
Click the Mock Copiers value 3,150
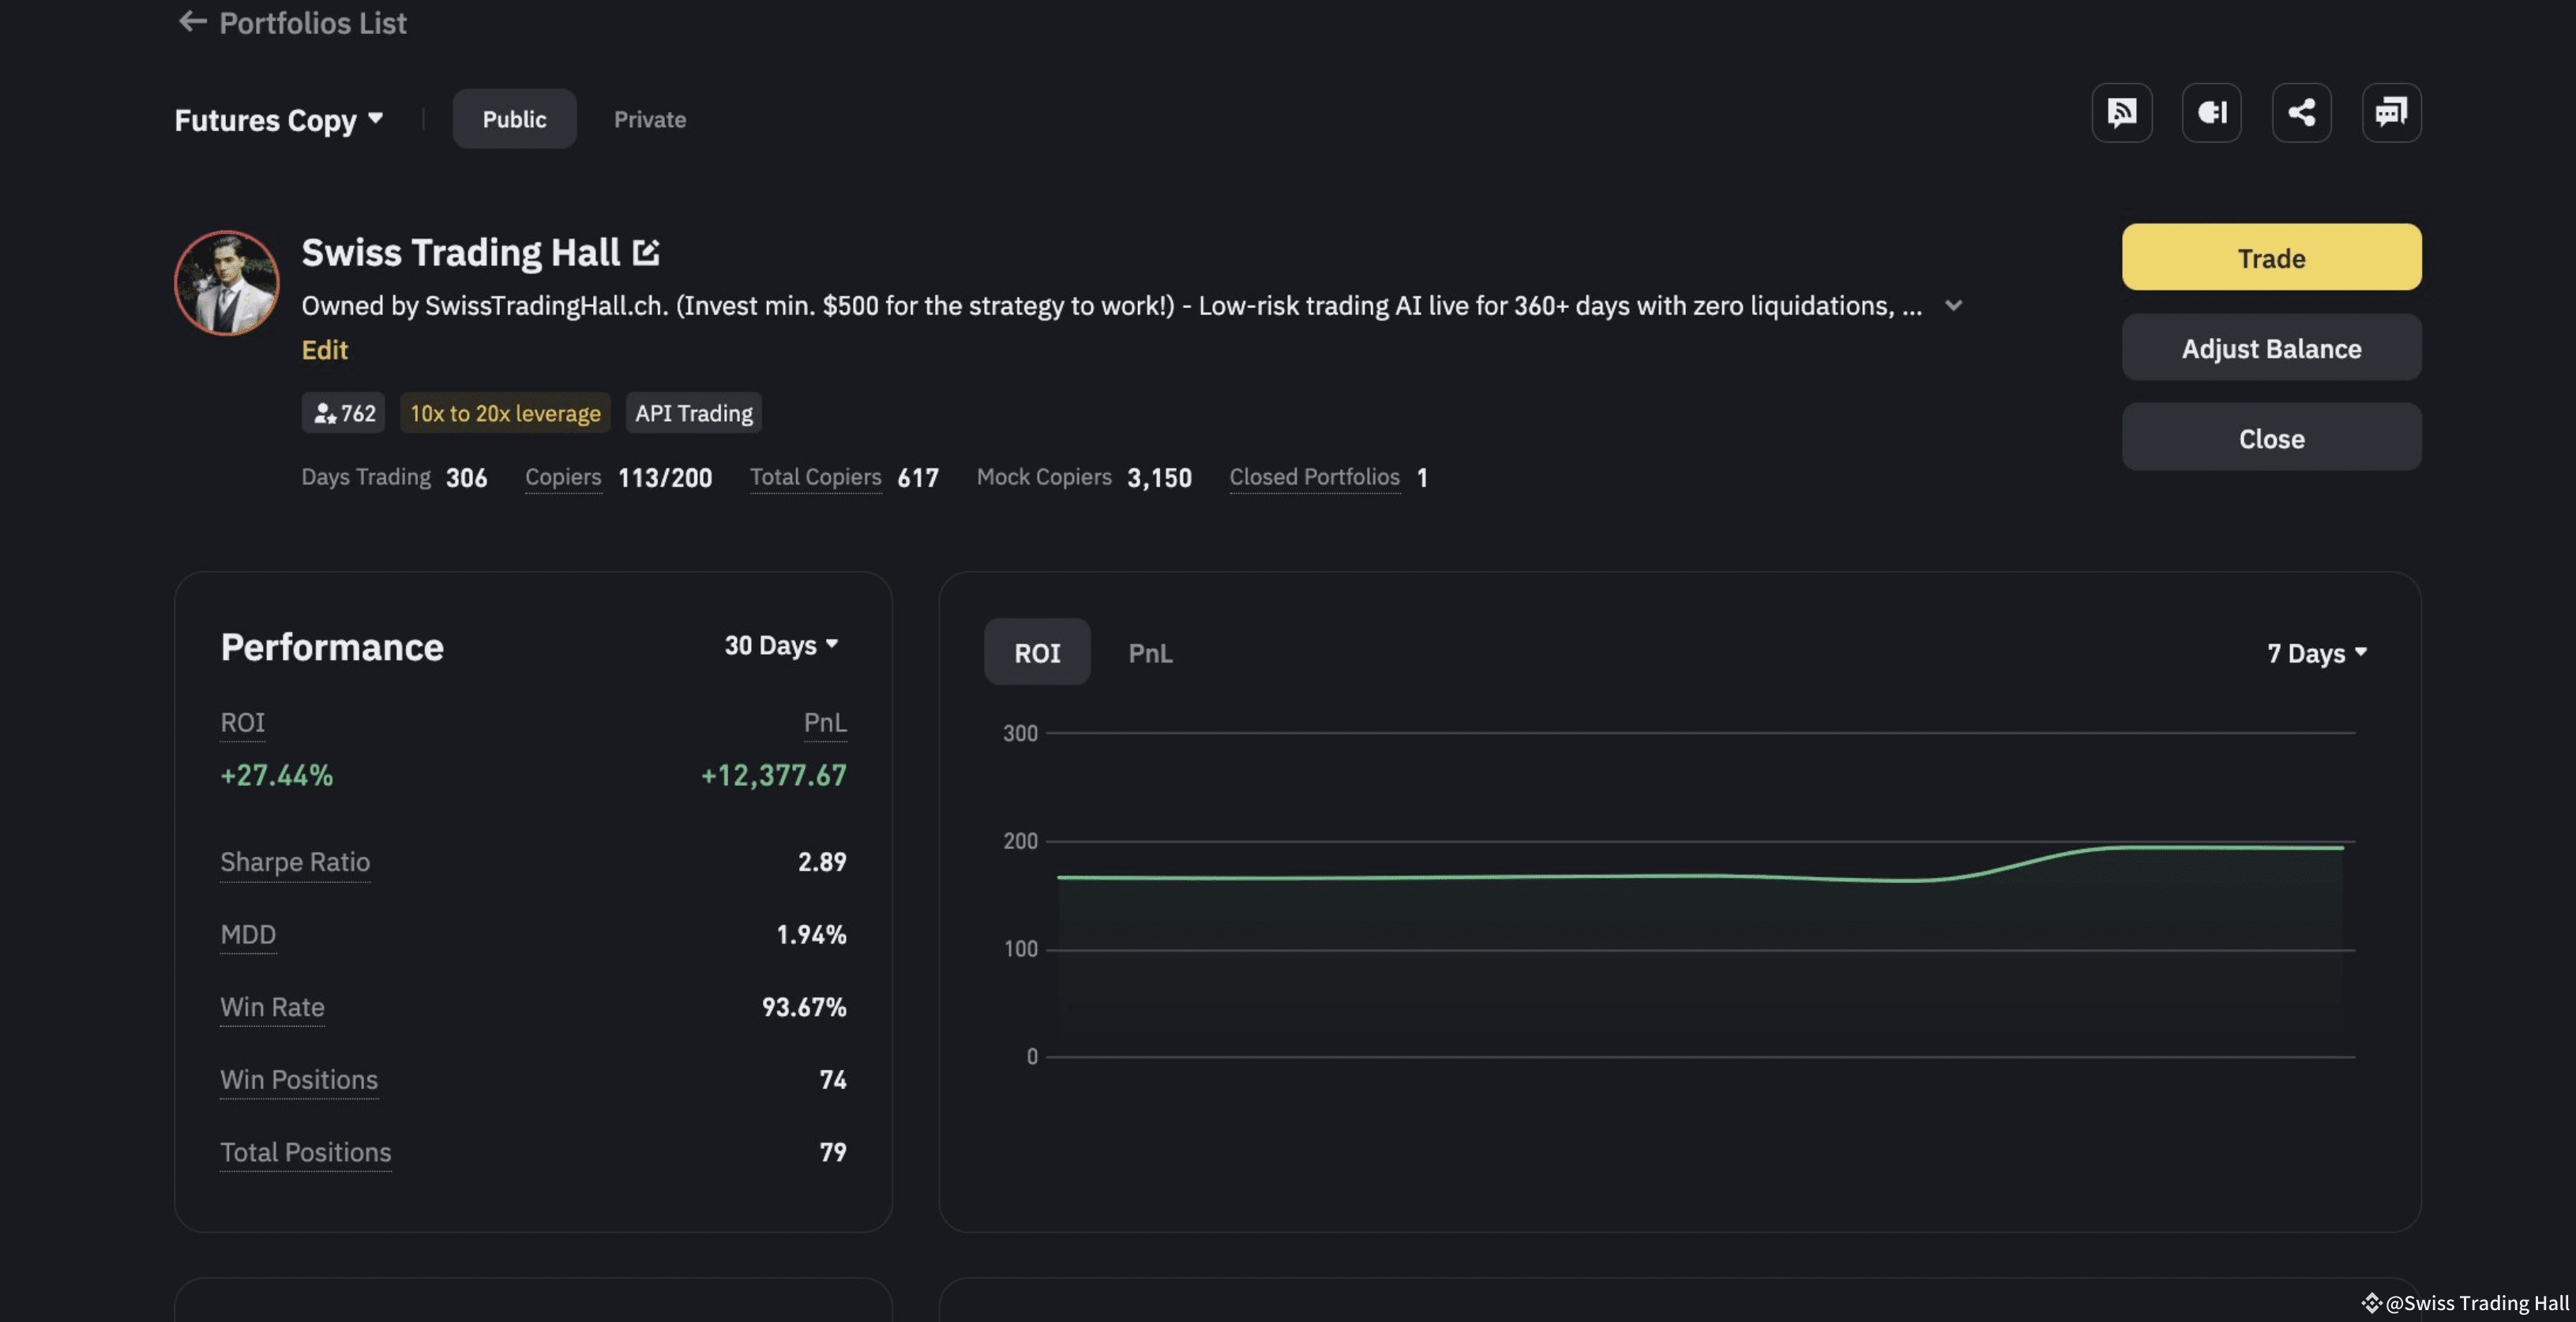(x=1159, y=478)
